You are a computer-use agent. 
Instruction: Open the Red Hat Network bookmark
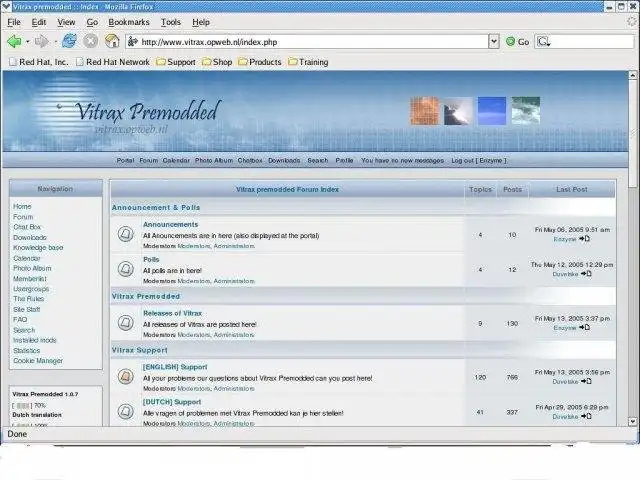pyautogui.click(x=113, y=62)
